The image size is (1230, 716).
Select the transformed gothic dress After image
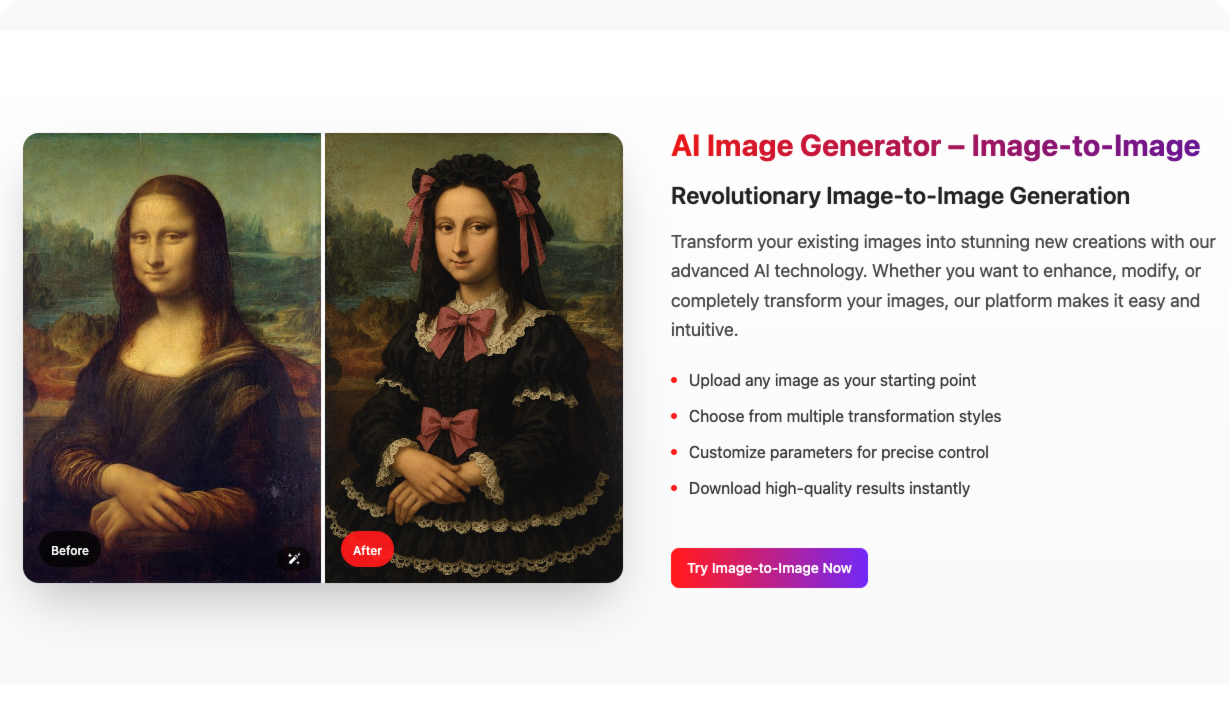pos(474,358)
